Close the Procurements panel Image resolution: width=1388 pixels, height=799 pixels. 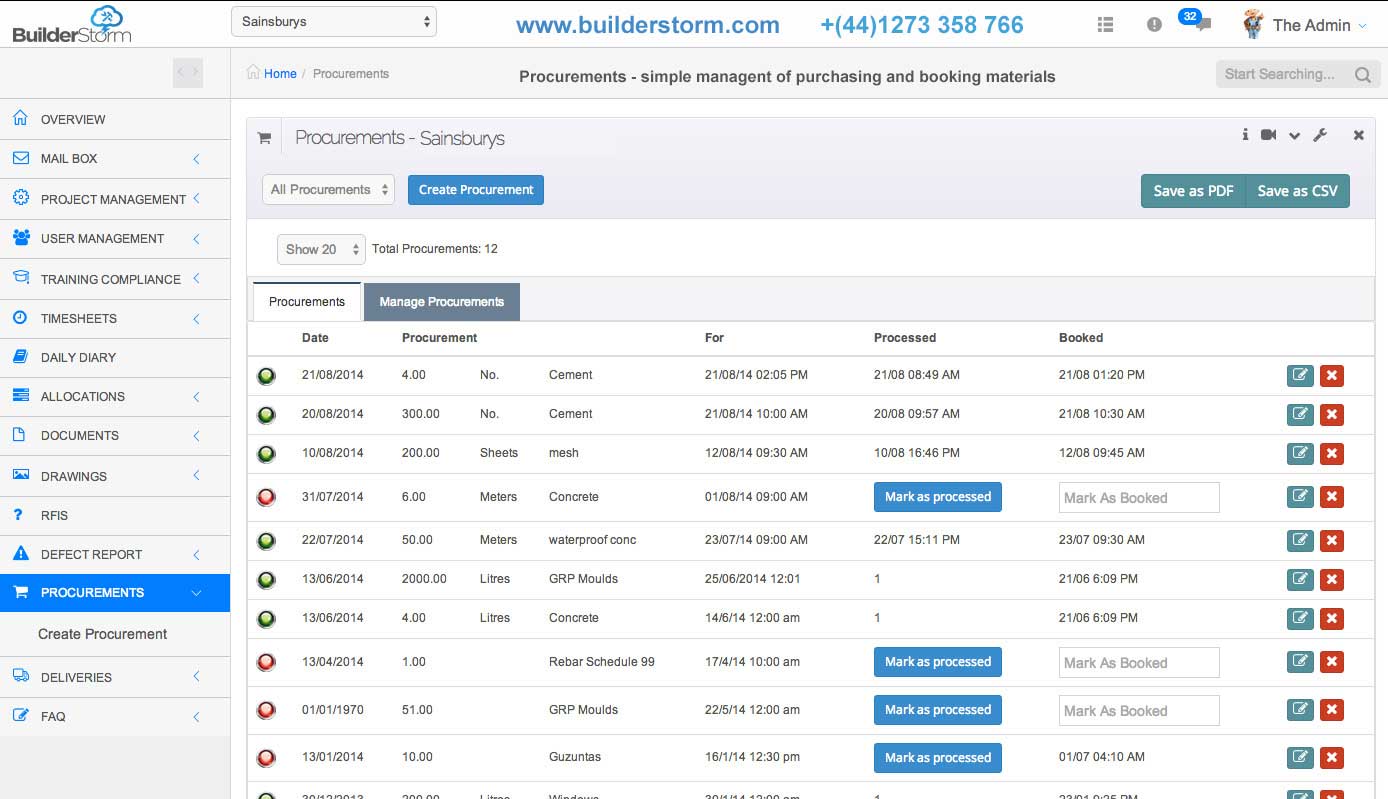click(1359, 135)
